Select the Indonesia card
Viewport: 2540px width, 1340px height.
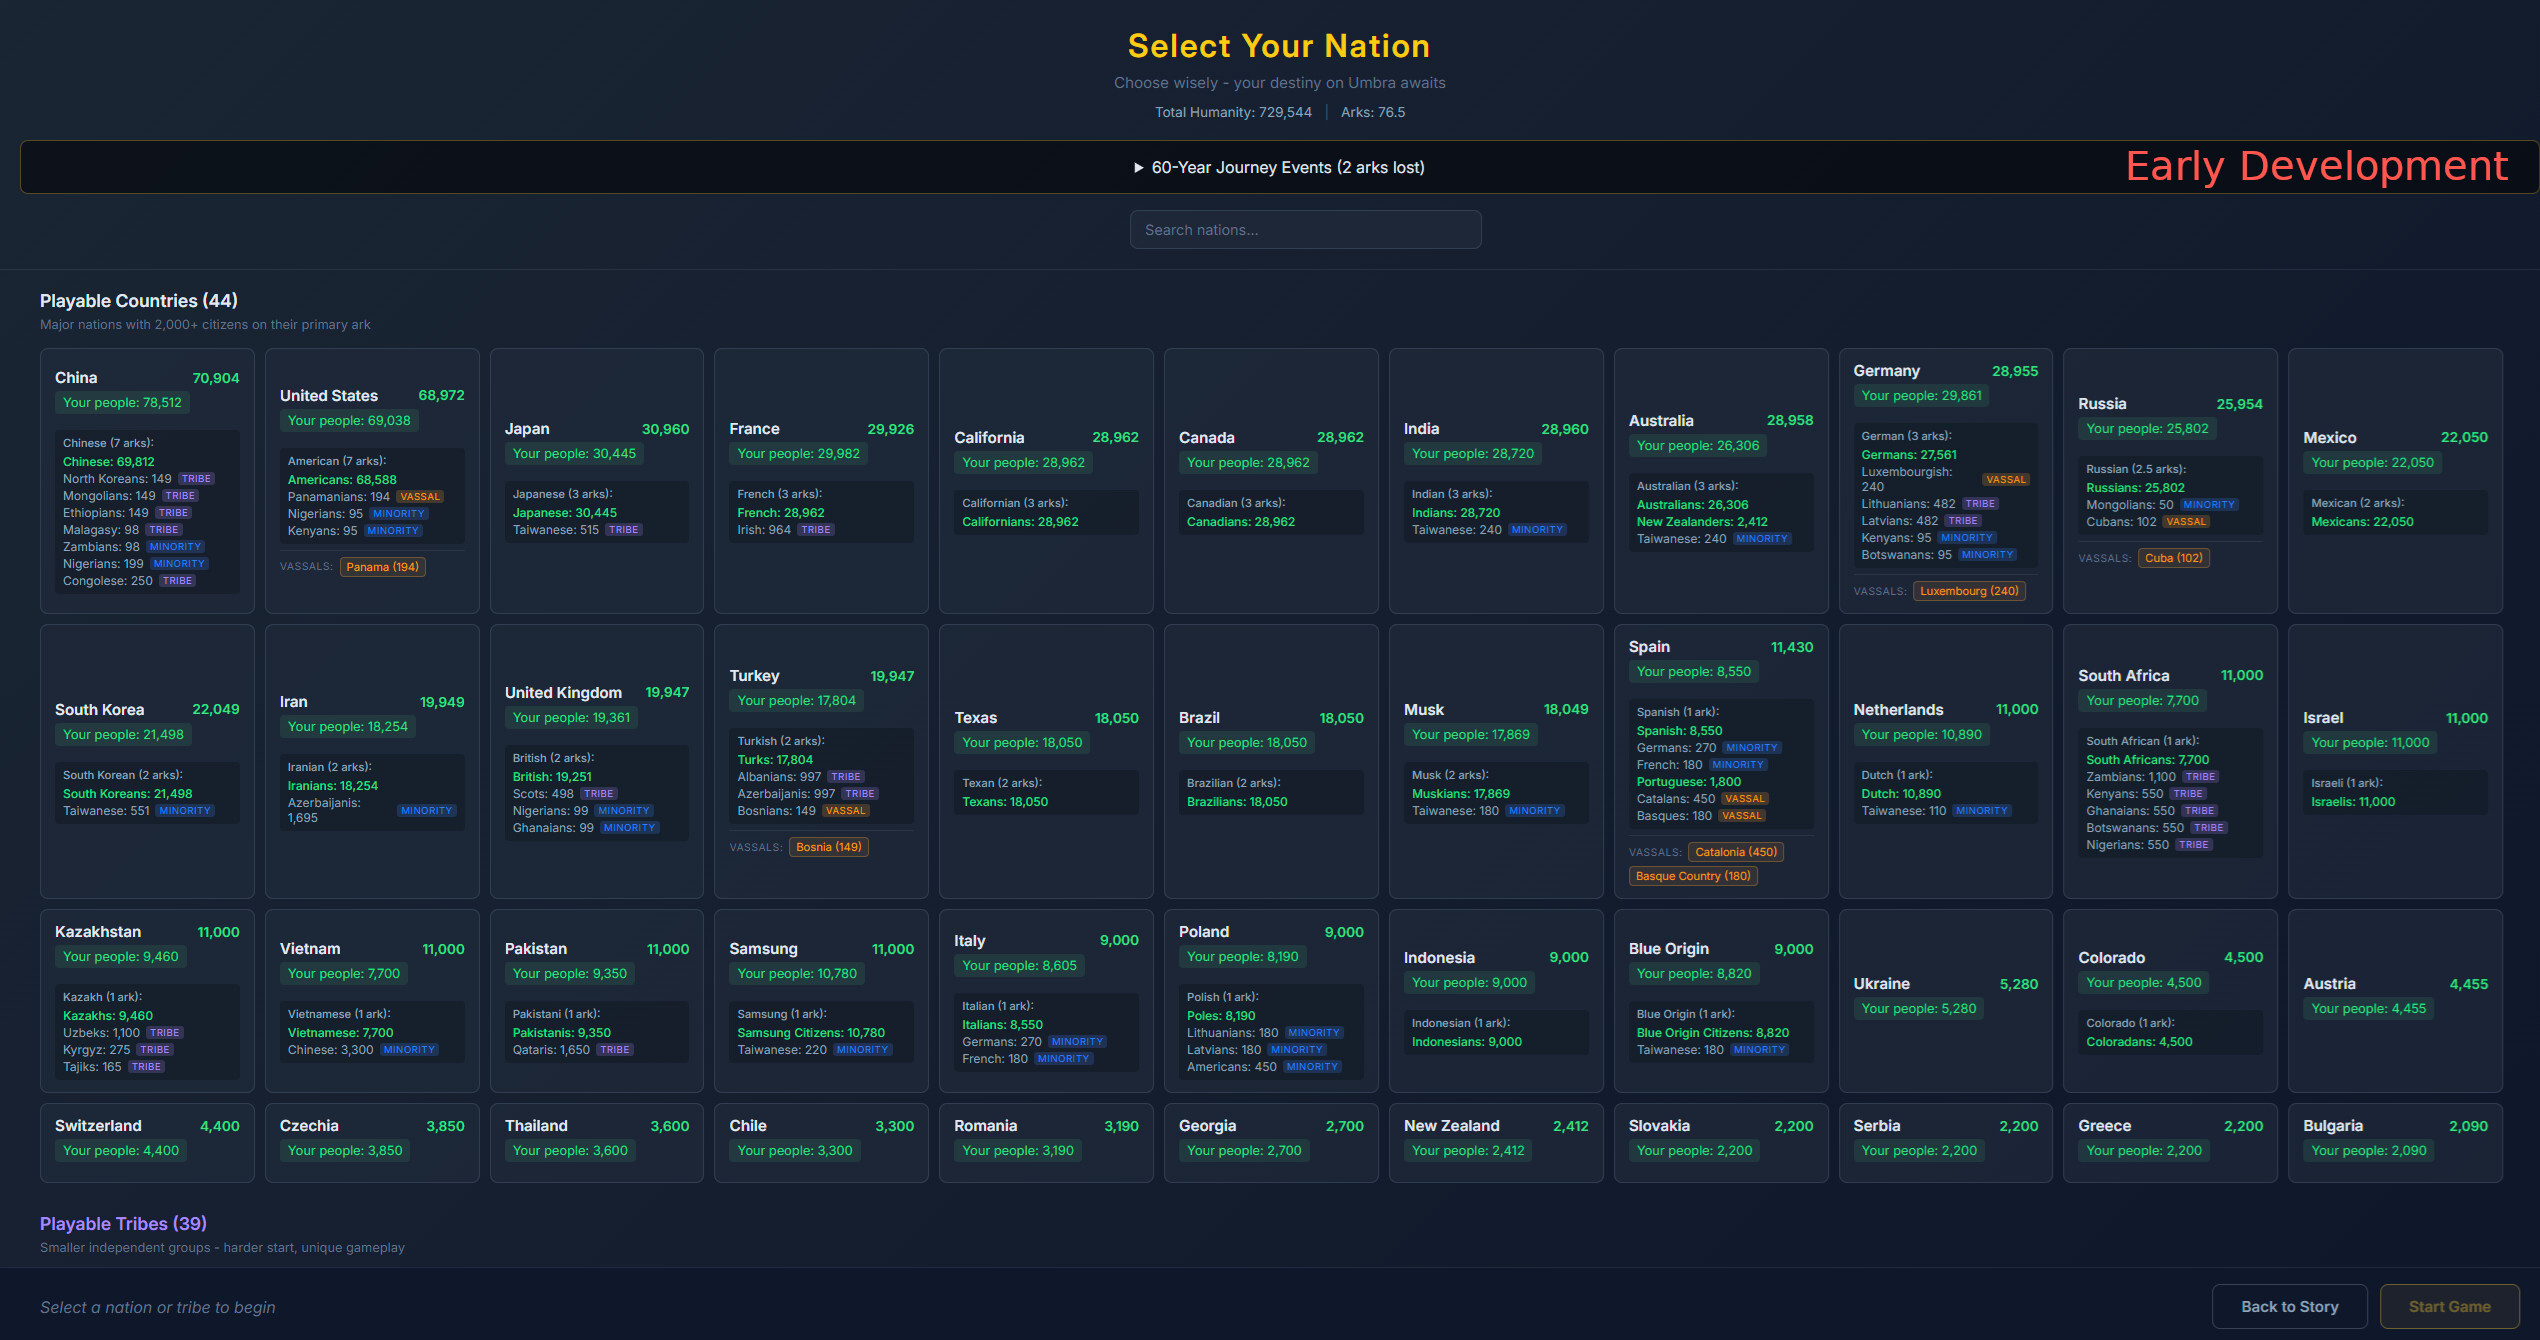pyautogui.click(x=1496, y=1000)
